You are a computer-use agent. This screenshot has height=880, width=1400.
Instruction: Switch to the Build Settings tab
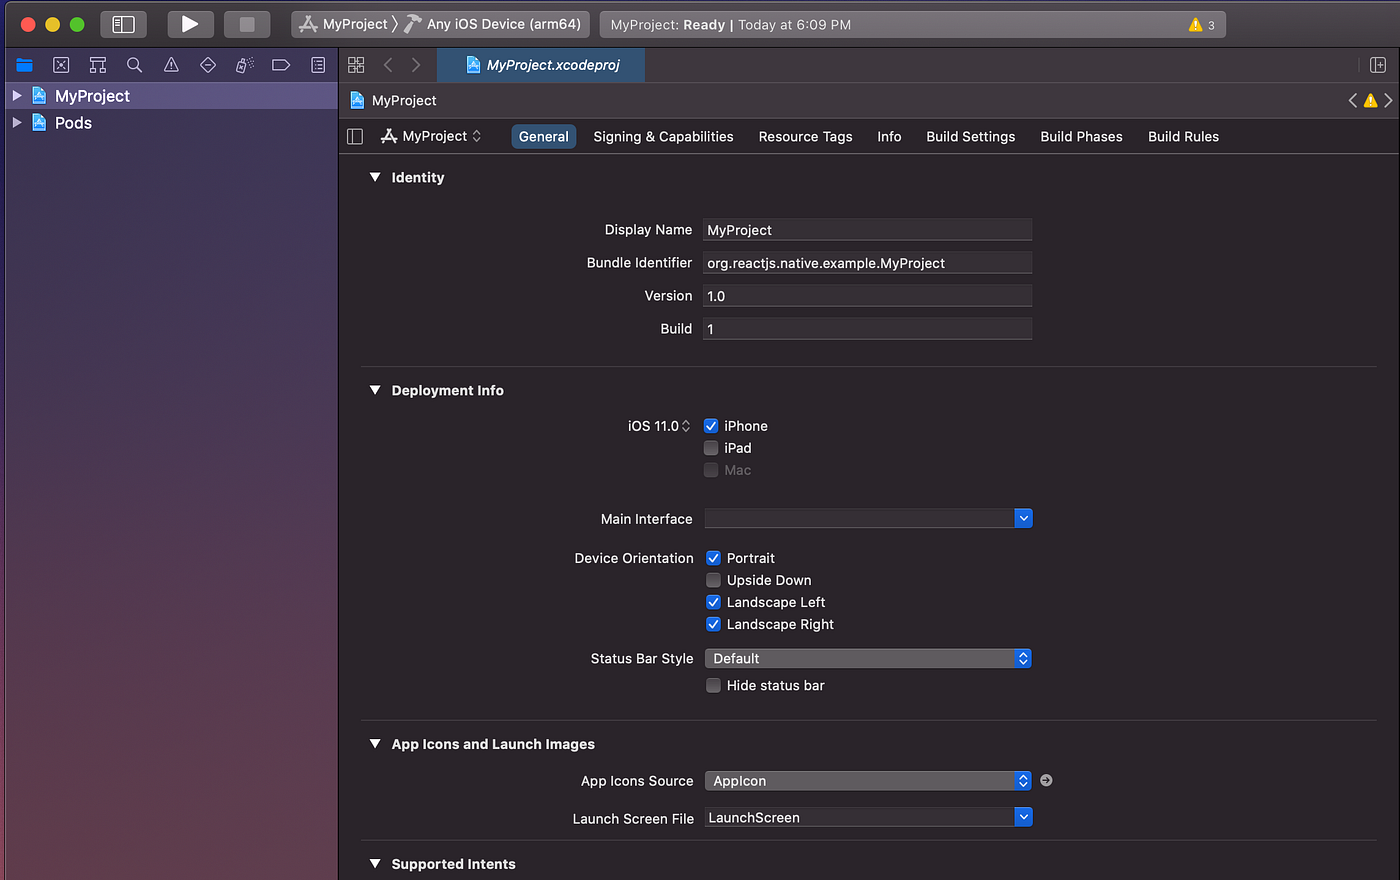click(x=970, y=136)
